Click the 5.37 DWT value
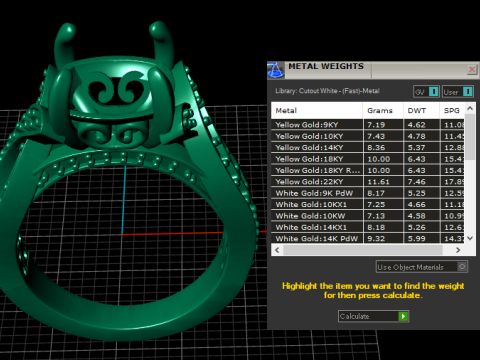Image resolution: width=480 pixels, height=360 pixels. tap(416, 147)
